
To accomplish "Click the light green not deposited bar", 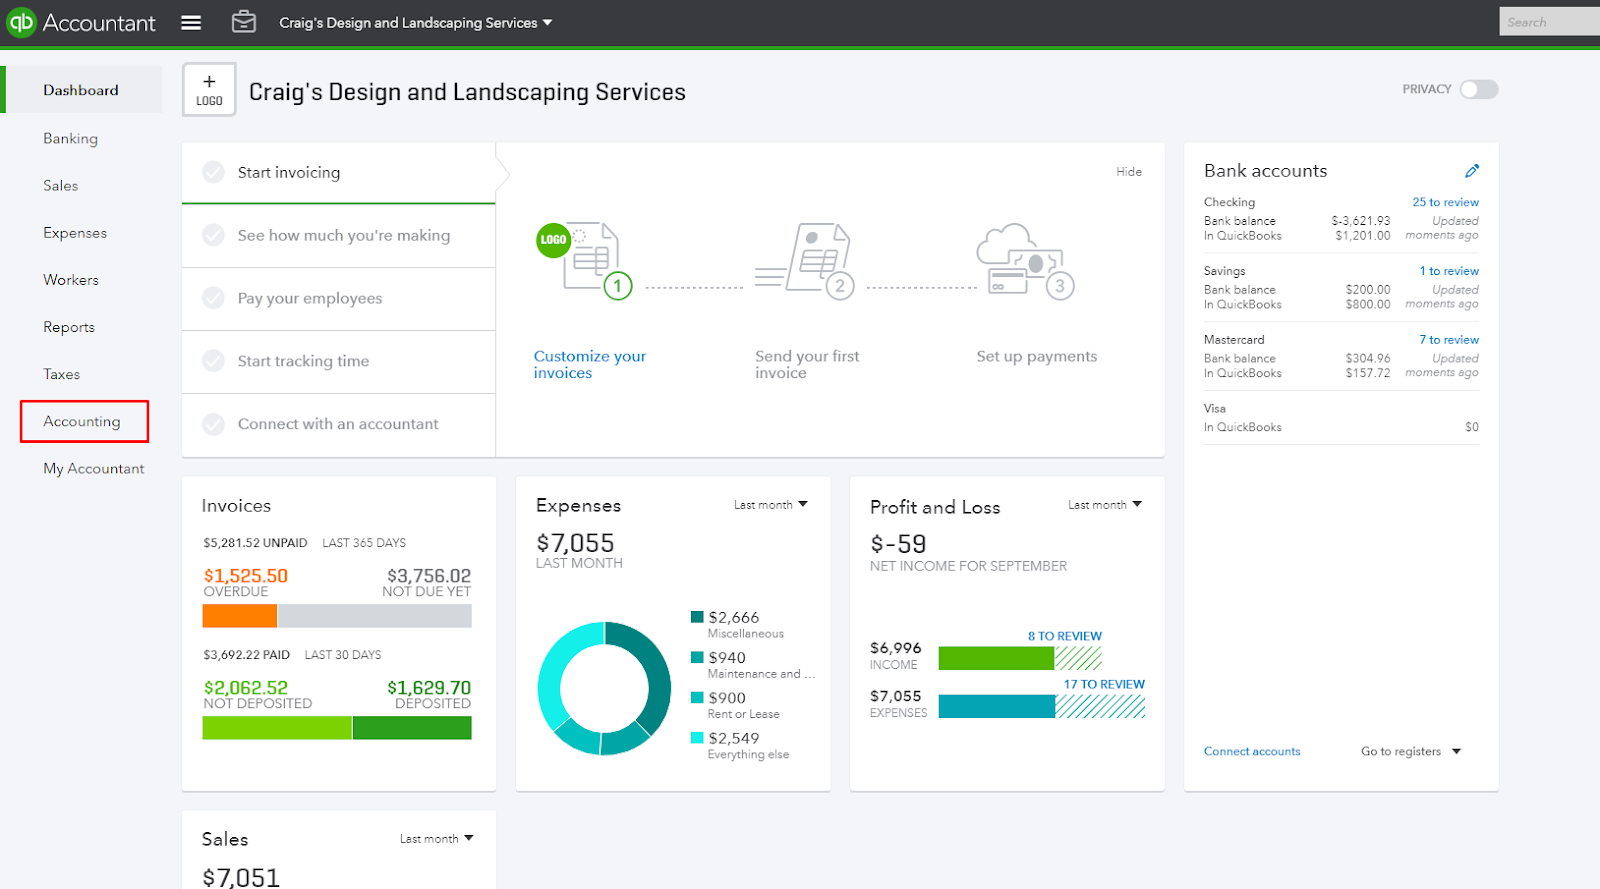I will (x=277, y=728).
